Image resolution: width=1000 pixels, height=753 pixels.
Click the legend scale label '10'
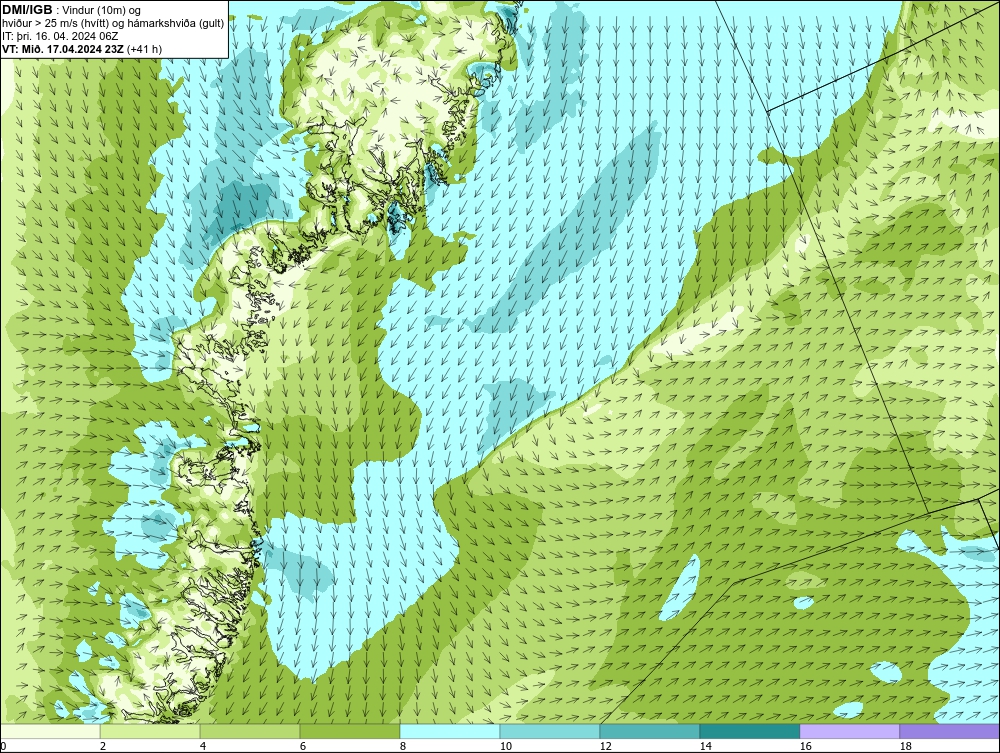pyautogui.click(x=505, y=746)
